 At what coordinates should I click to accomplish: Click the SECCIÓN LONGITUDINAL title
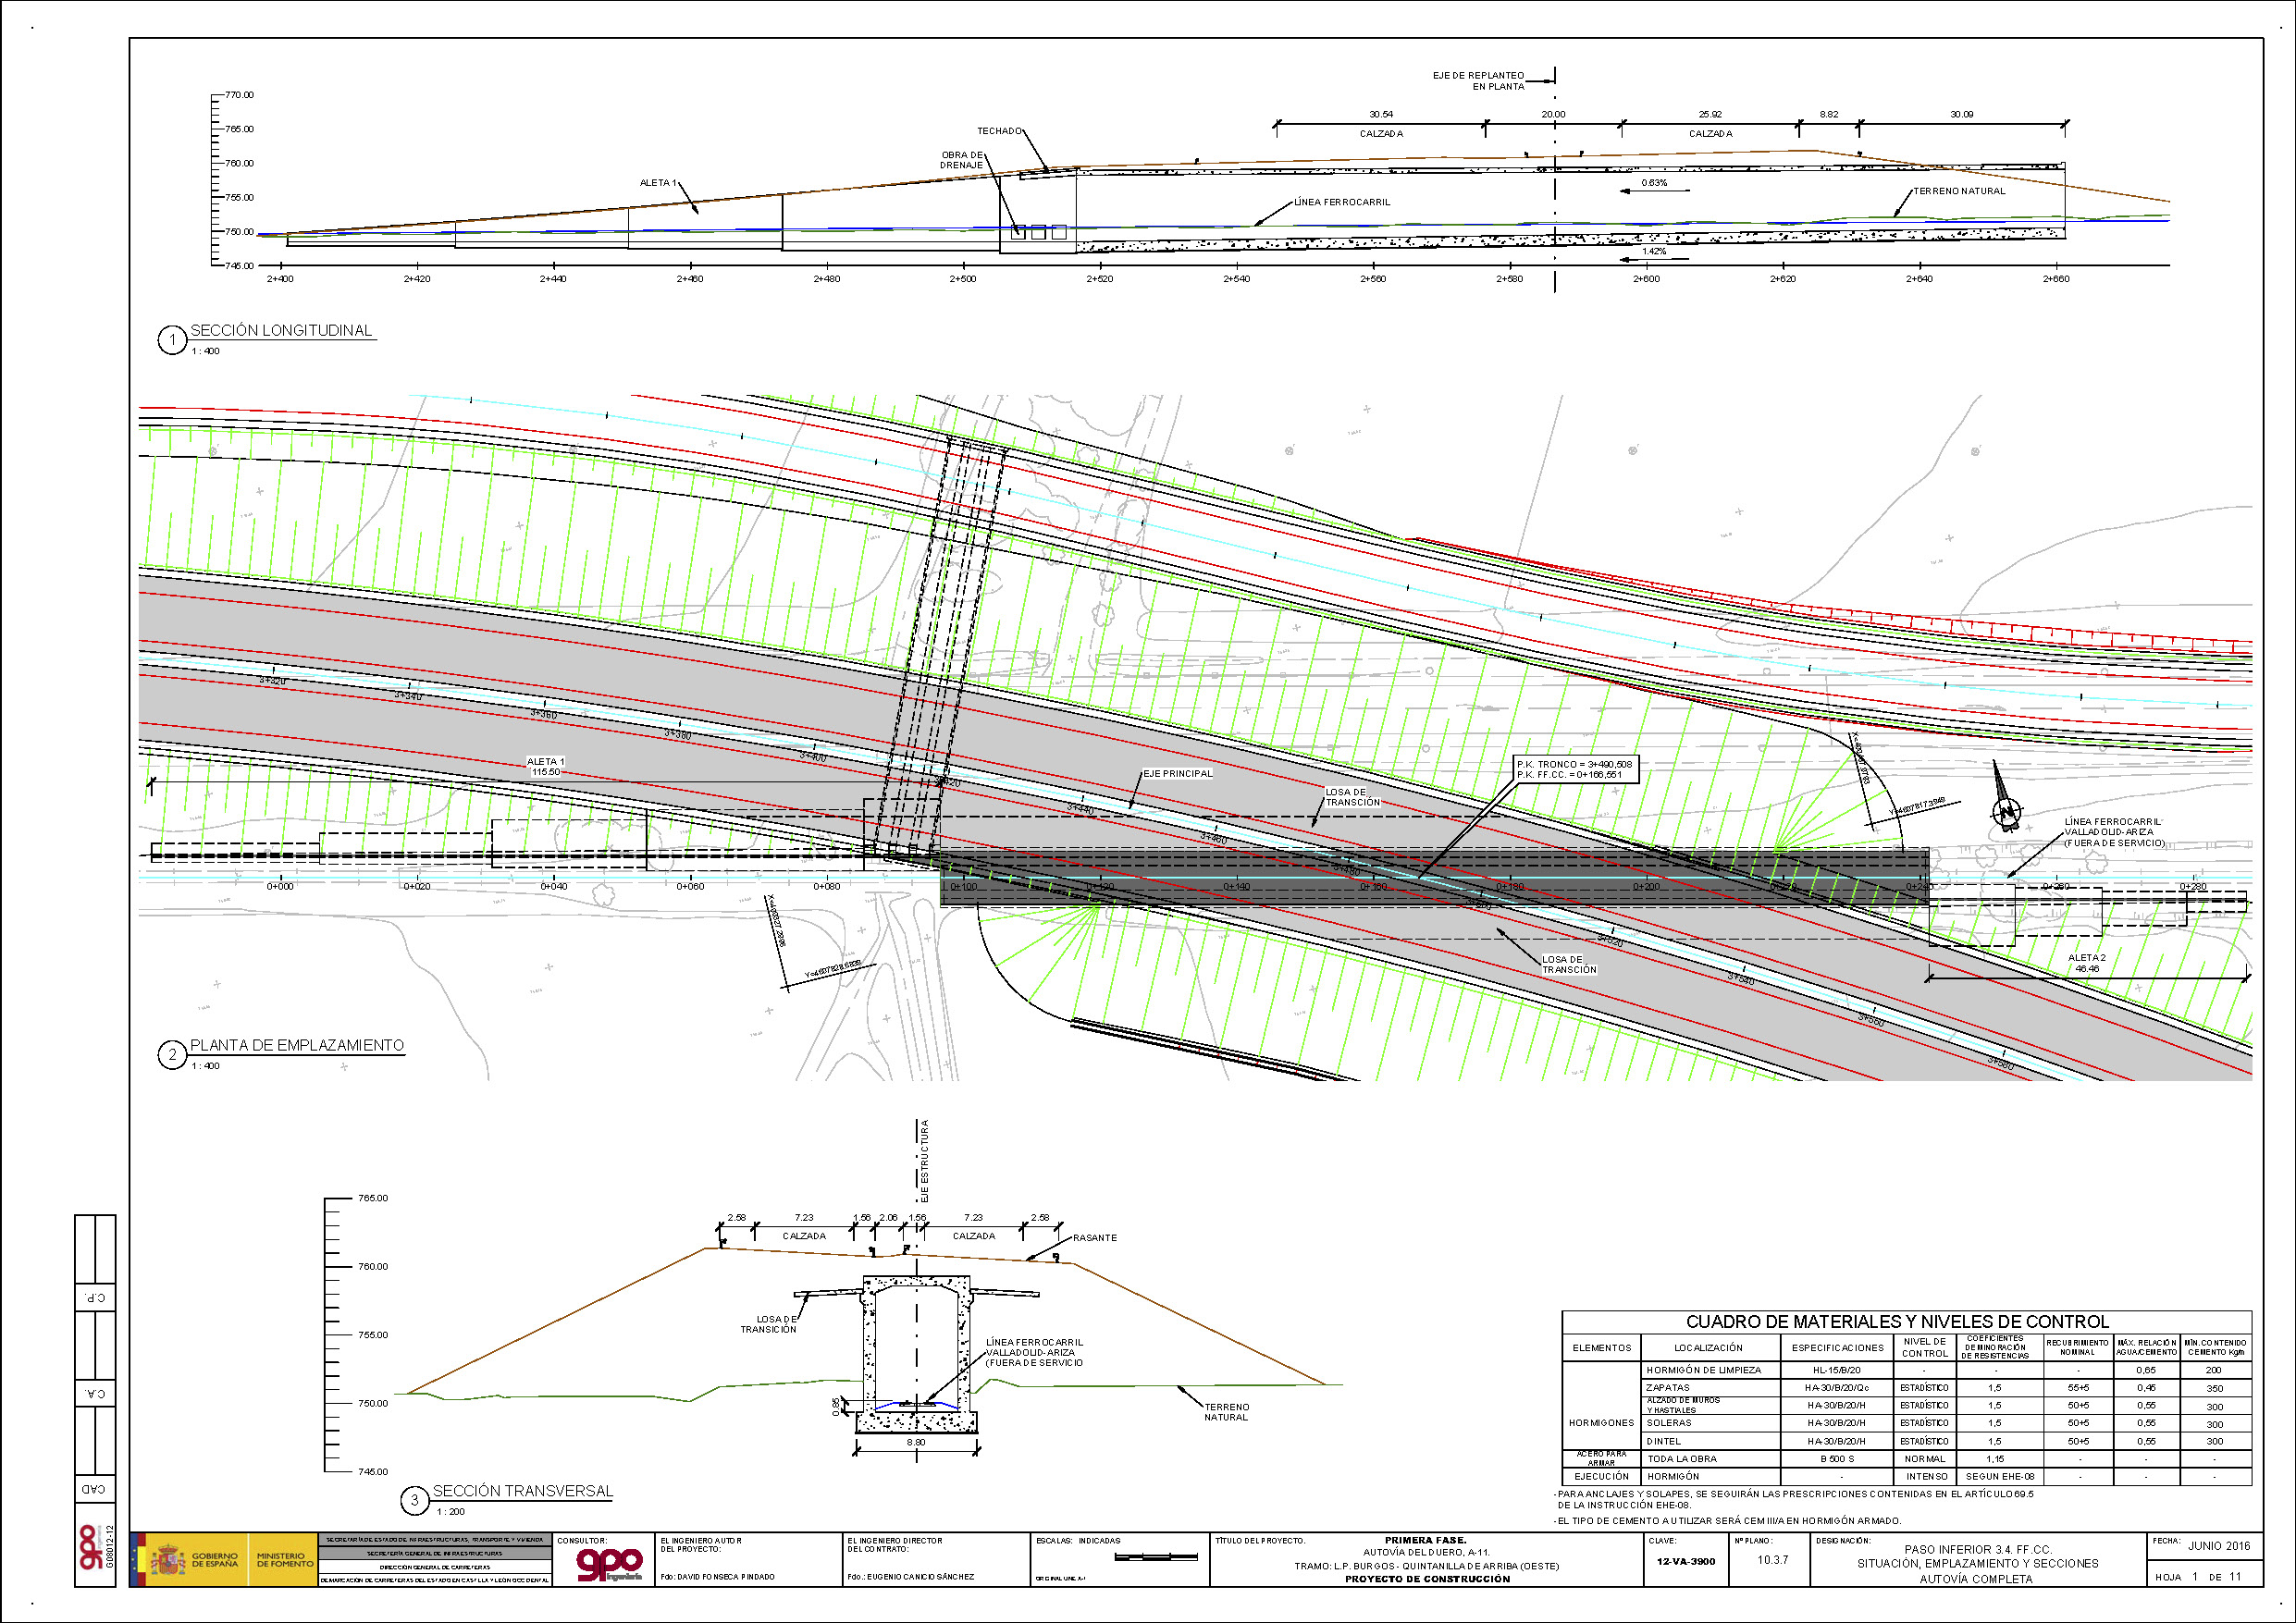(281, 331)
